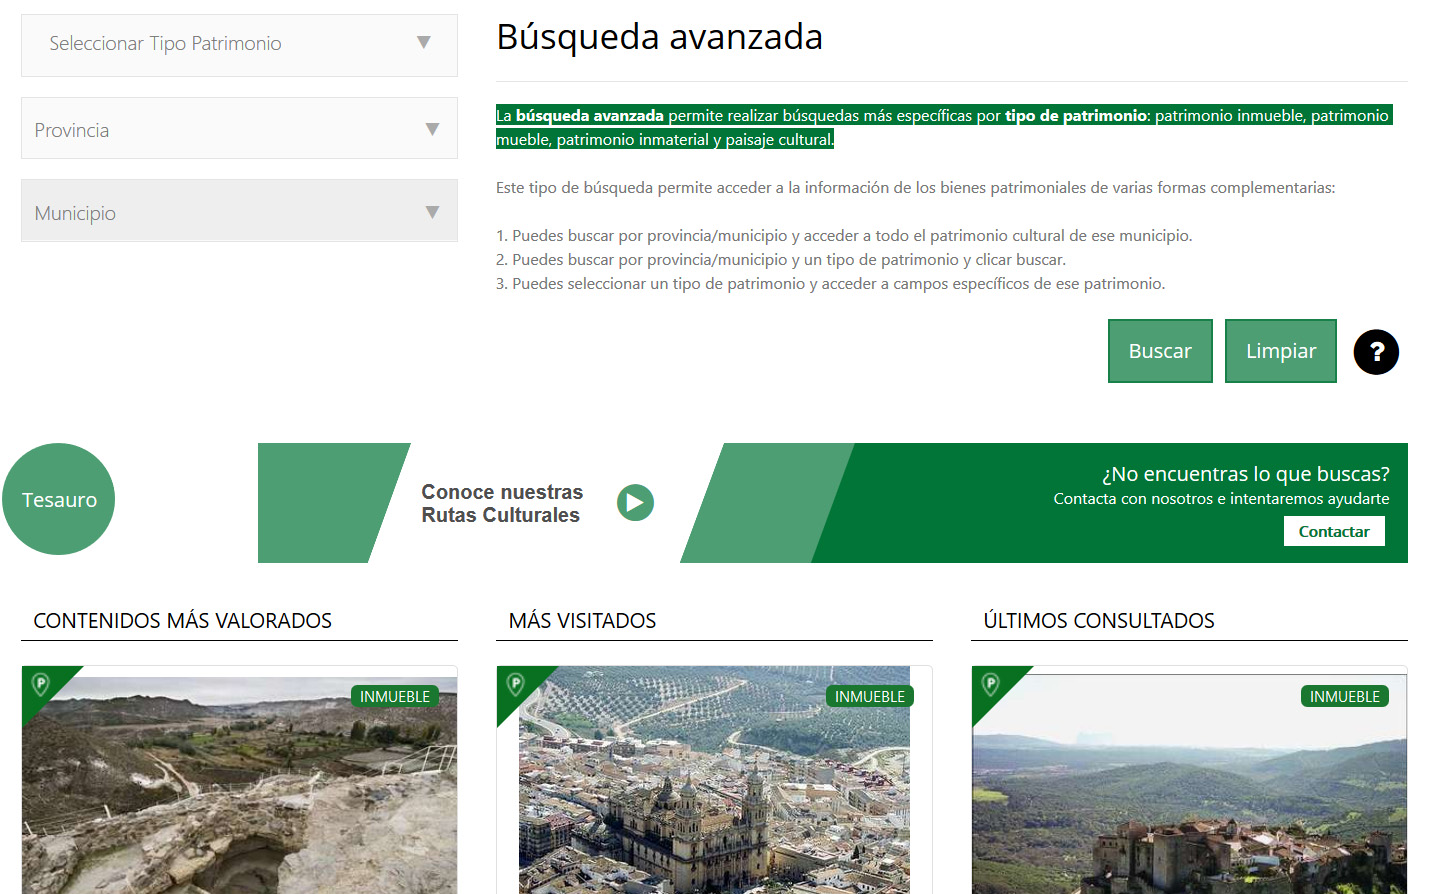Screen dimensions: 1449x894
Task: Open the Provincia dropdown
Action: point(239,129)
